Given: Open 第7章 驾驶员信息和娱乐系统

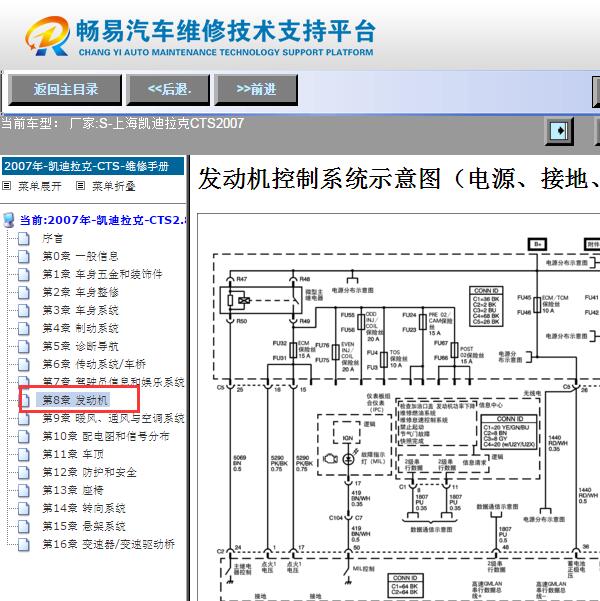Looking at the screenshot, I should 113,382.
